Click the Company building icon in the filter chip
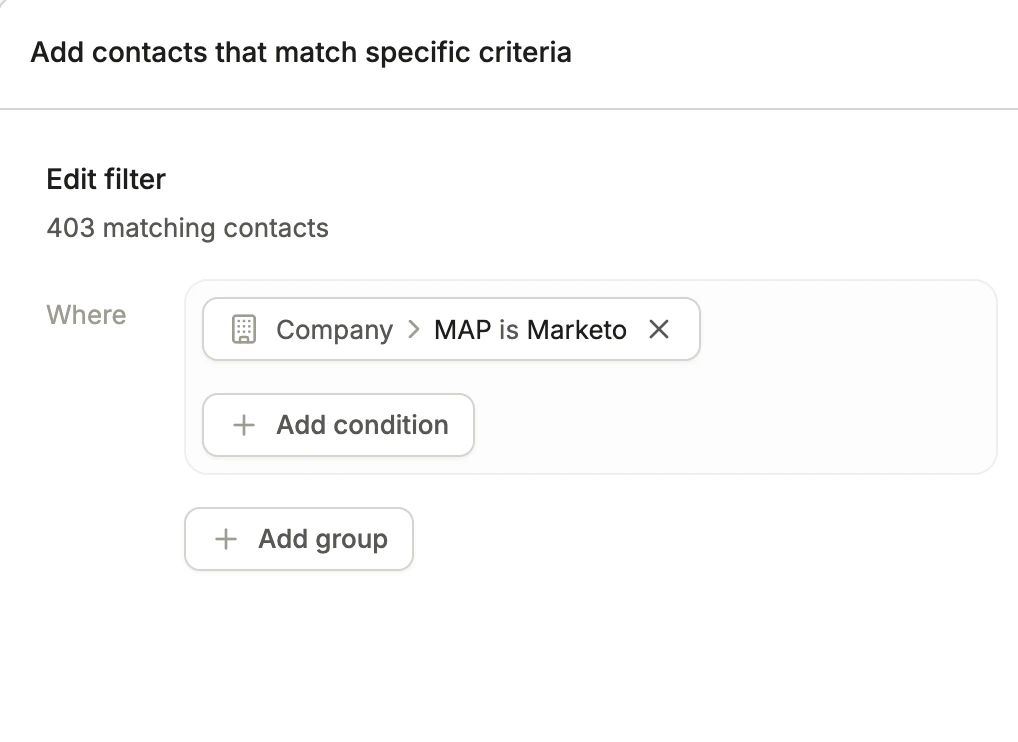The image size is (1018, 742). 244,330
